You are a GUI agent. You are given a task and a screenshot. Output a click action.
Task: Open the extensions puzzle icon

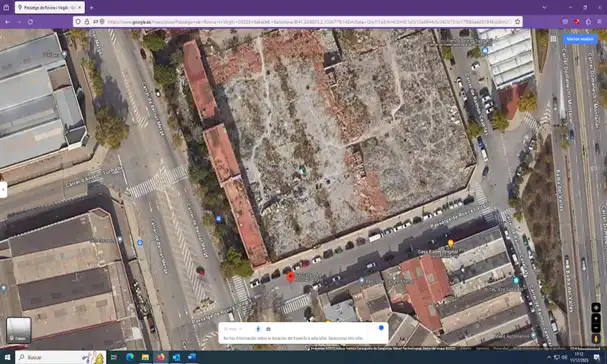point(588,22)
